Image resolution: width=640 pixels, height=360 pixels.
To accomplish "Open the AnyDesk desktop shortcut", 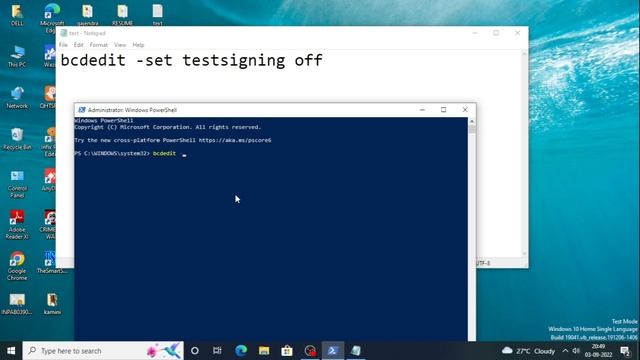I will click(49, 180).
